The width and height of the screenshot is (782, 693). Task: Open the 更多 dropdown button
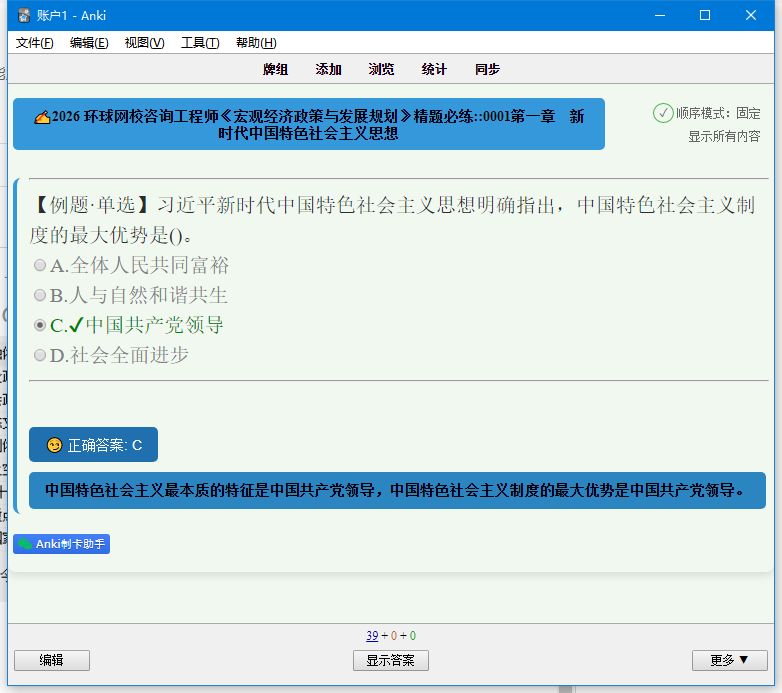coord(729,660)
